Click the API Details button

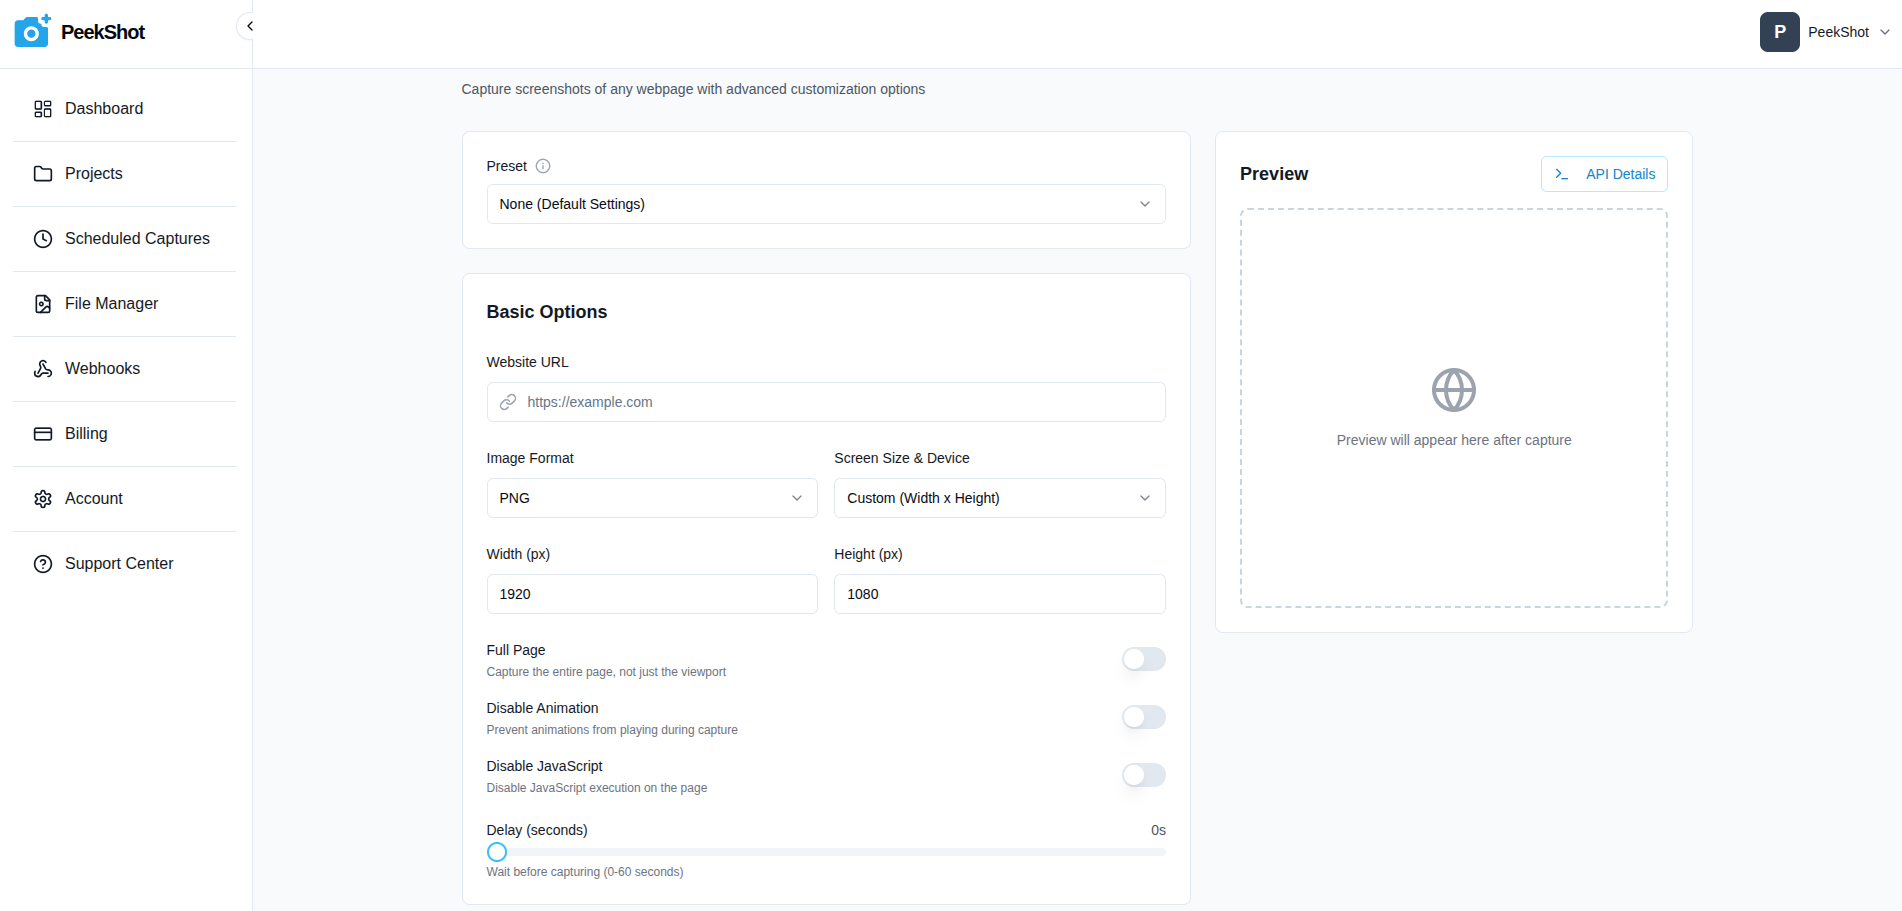pyautogui.click(x=1603, y=174)
